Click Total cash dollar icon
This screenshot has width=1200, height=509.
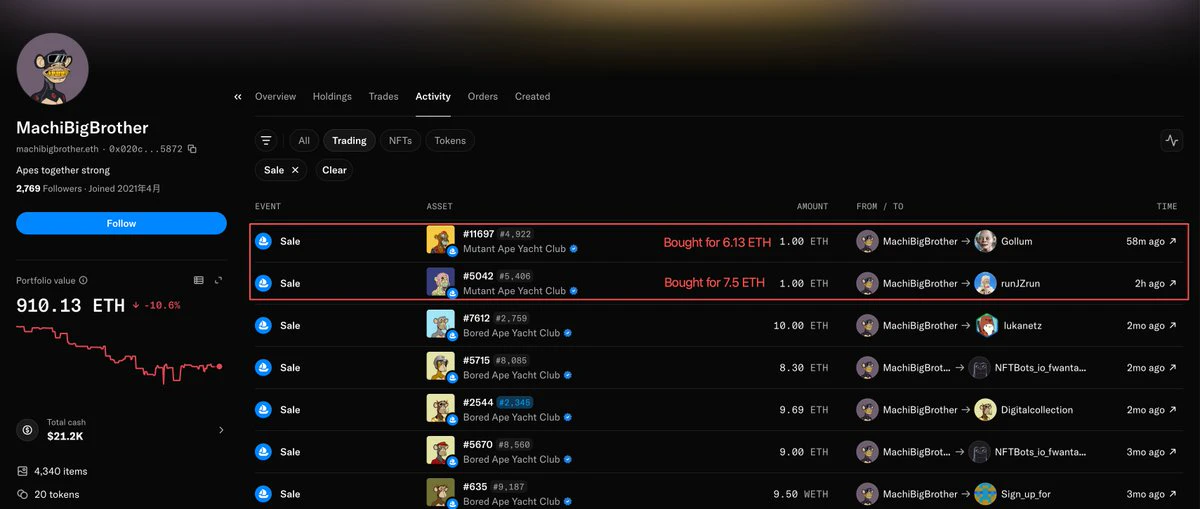(28, 430)
